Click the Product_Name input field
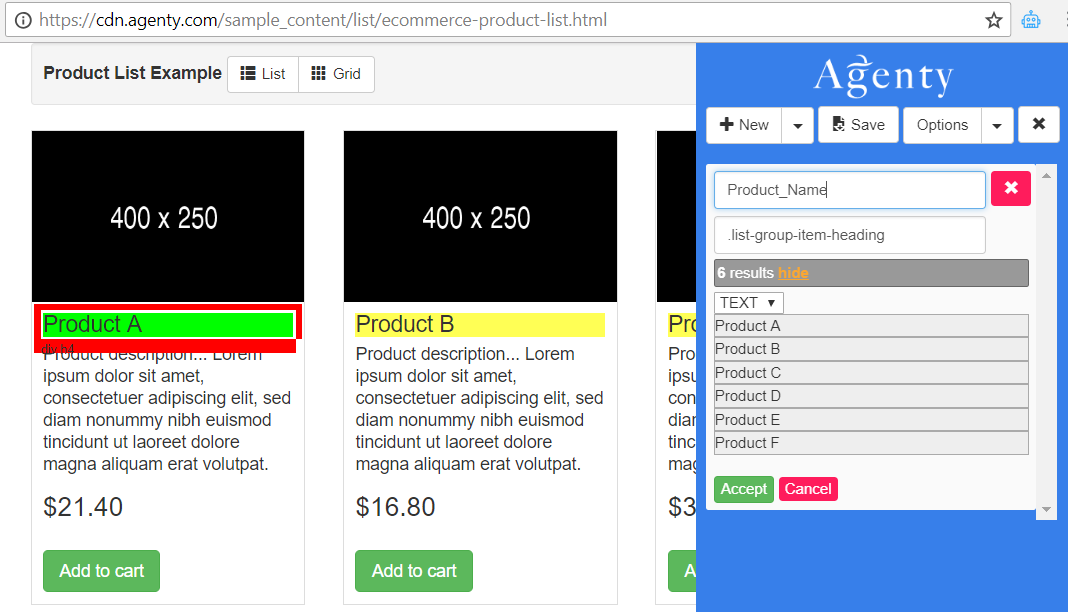 (849, 188)
